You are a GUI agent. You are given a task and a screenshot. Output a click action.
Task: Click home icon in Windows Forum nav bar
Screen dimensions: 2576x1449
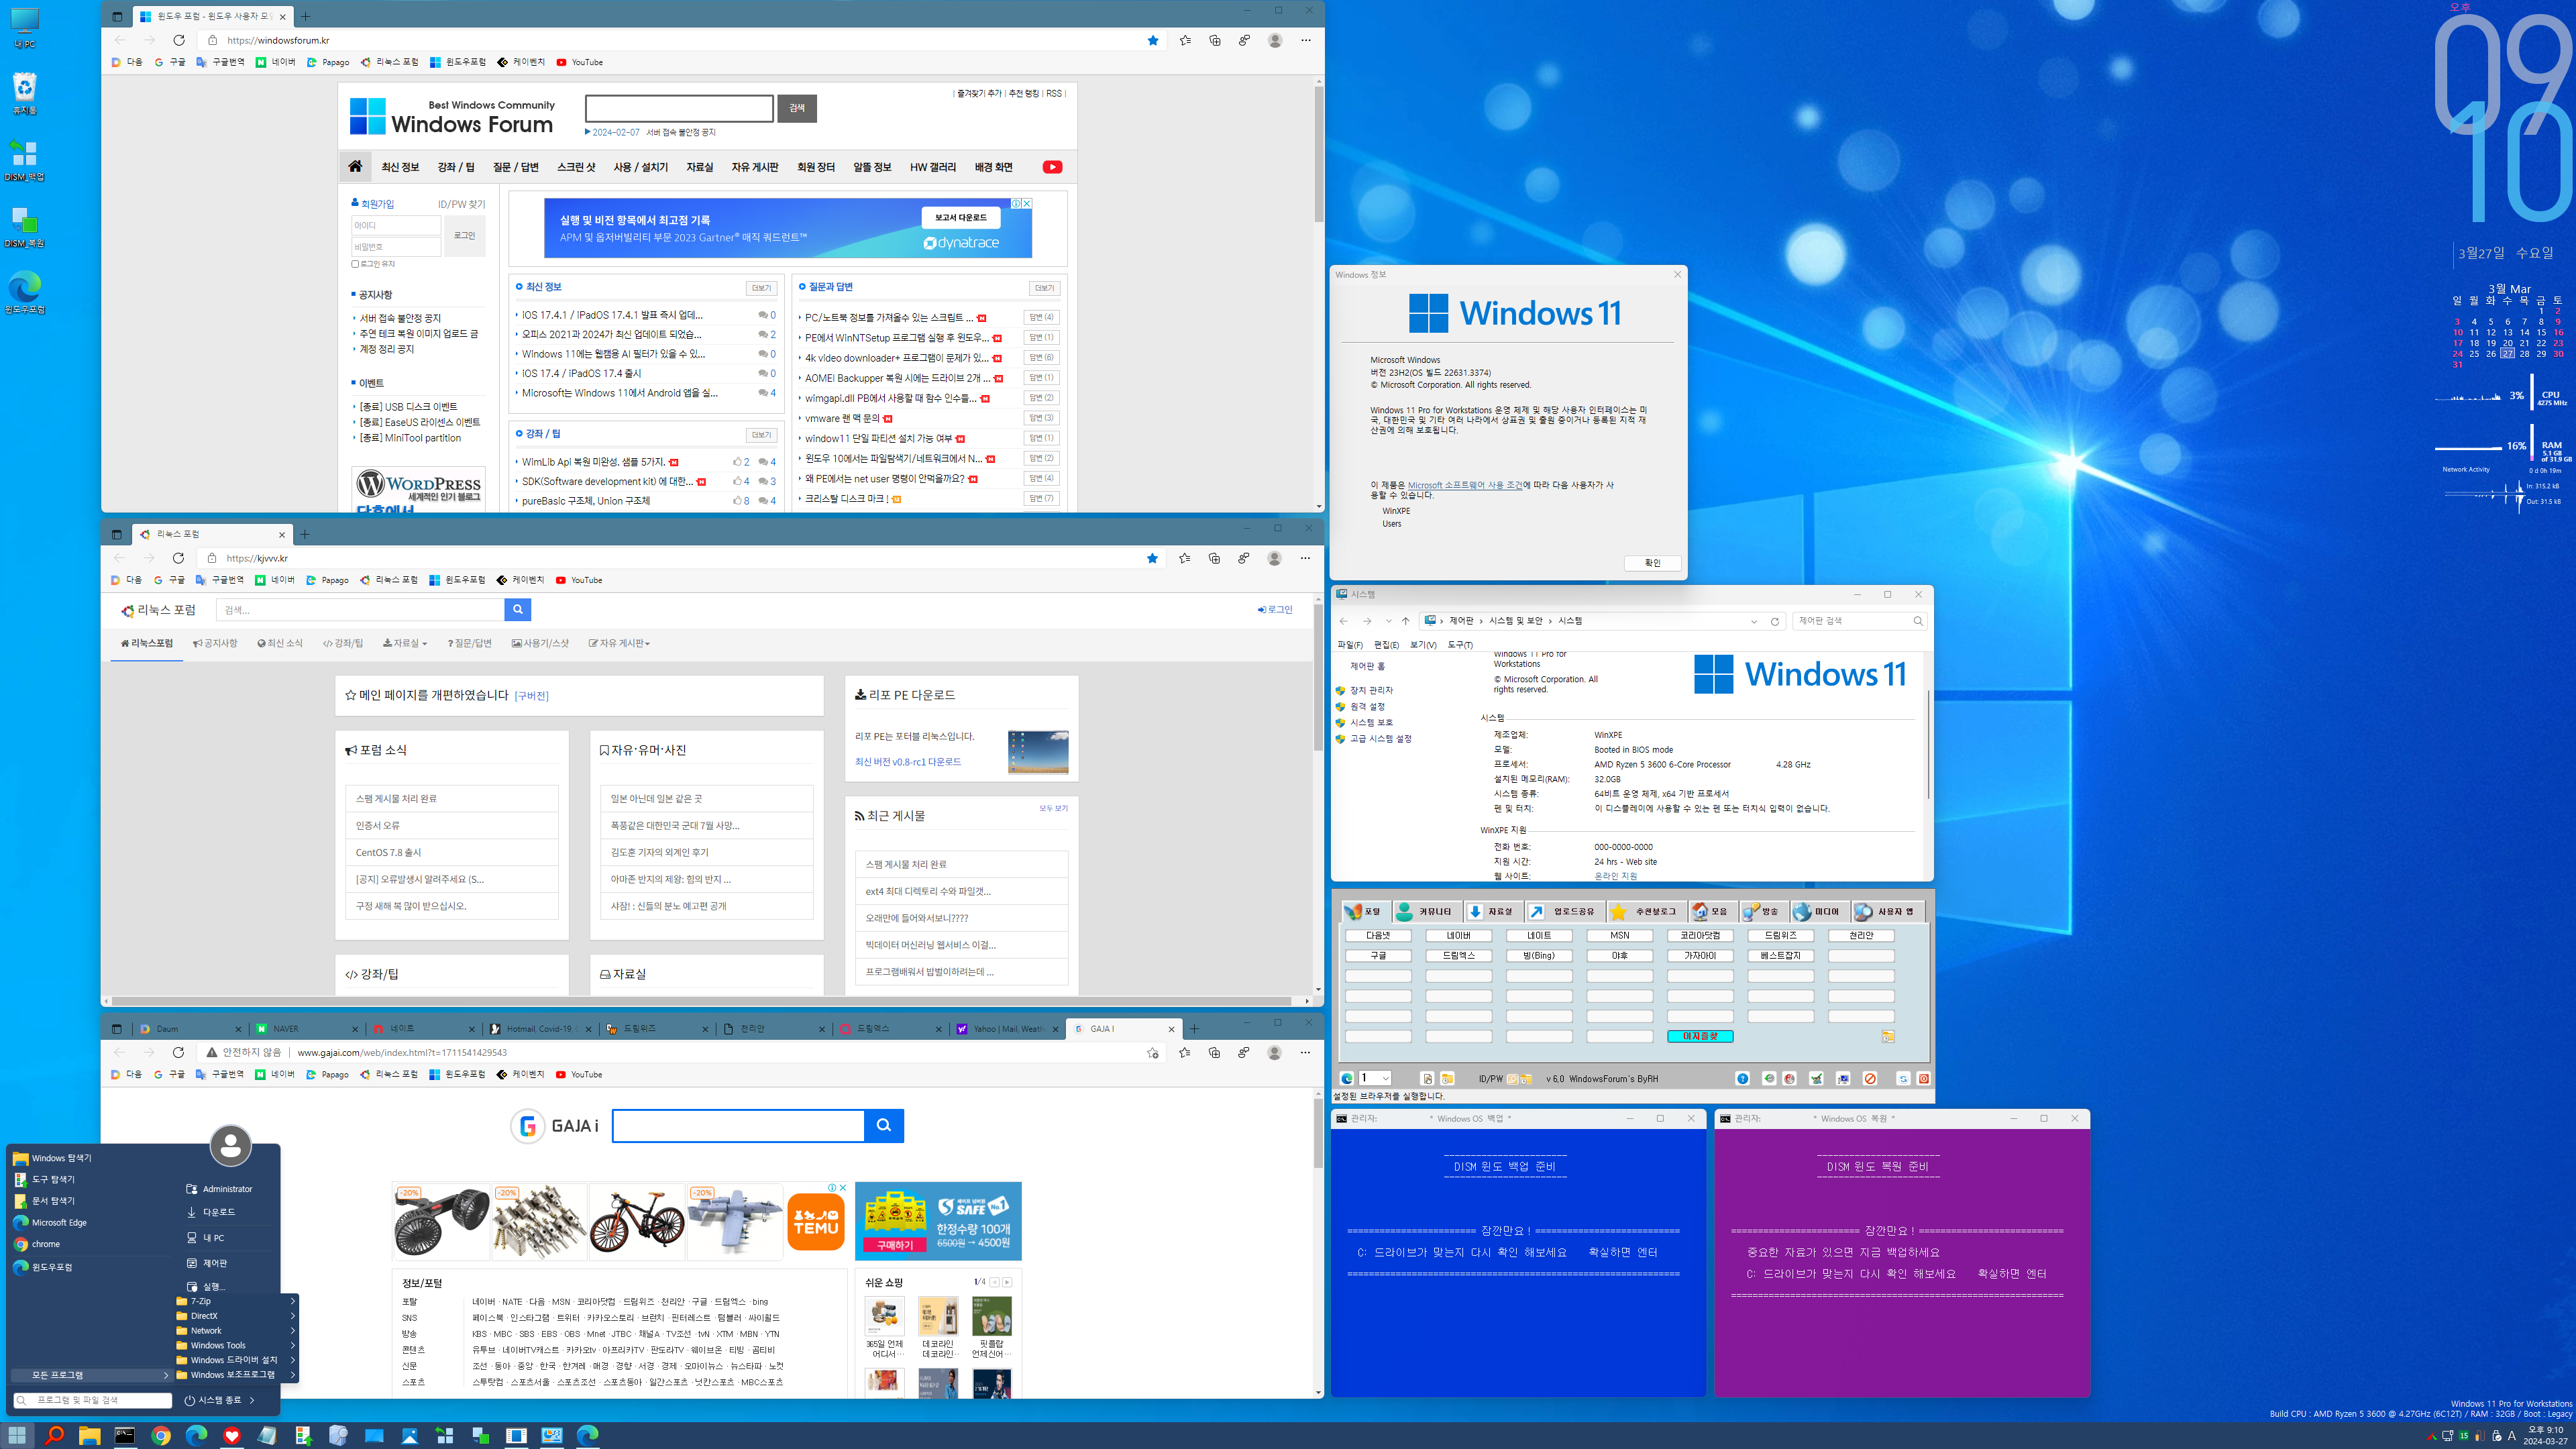click(x=355, y=166)
